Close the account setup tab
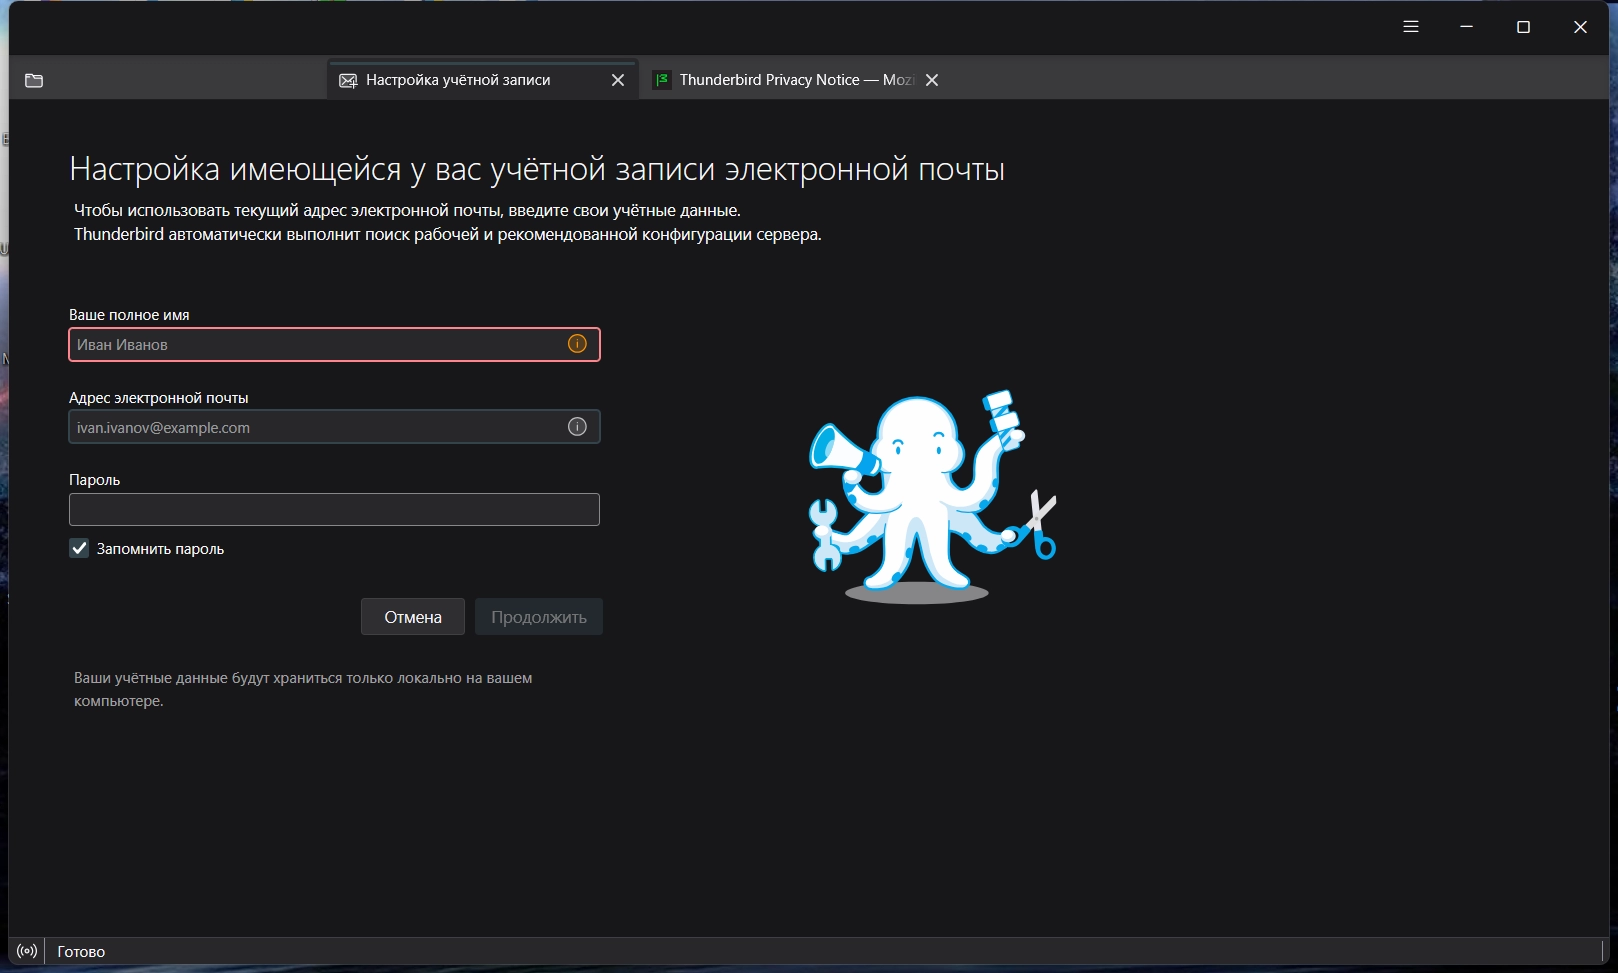Viewport: 1618px width, 973px height. click(618, 80)
